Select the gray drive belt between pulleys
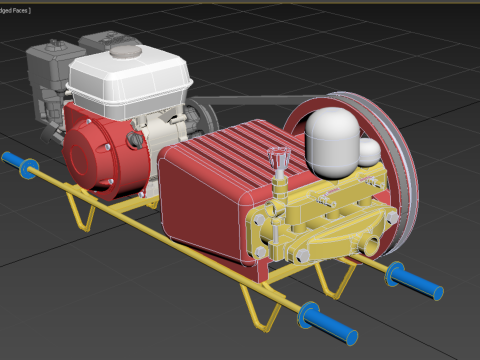 tap(260, 99)
